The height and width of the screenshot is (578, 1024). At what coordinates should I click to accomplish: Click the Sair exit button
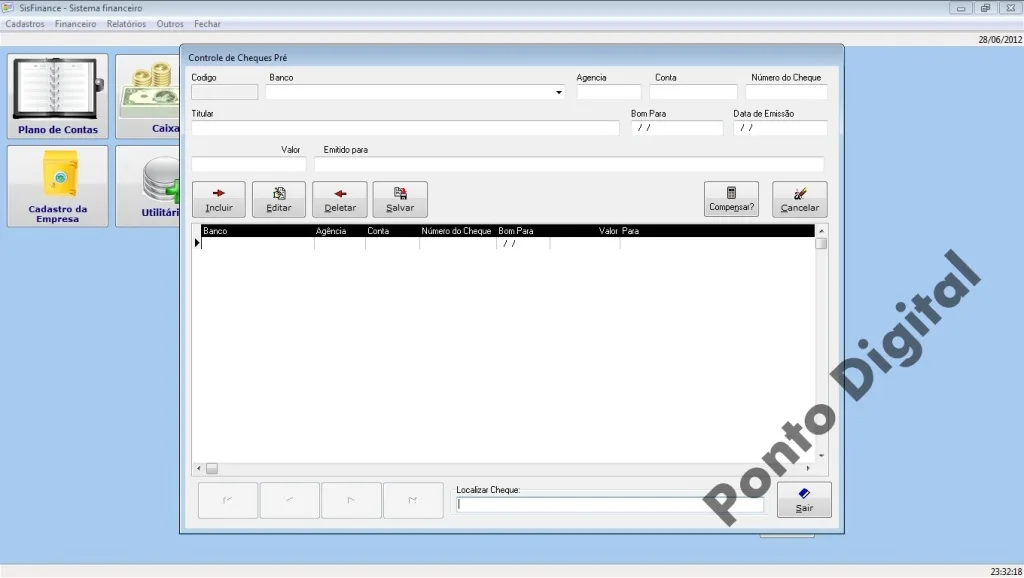click(x=804, y=500)
